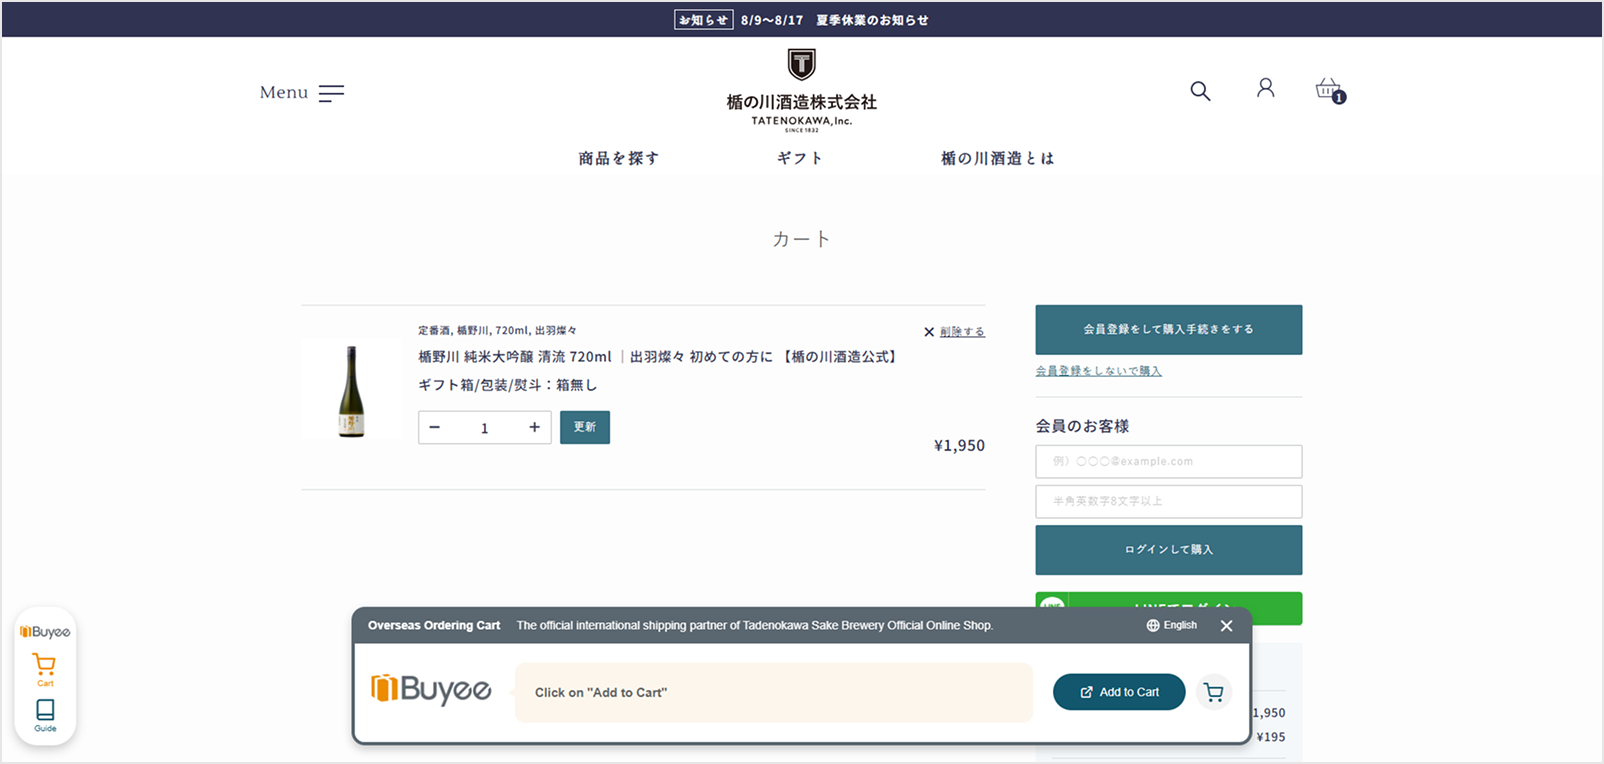The image size is (1604, 764).
Task: Click 会員登録をしないで購入 link
Action: click(1098, 371)
